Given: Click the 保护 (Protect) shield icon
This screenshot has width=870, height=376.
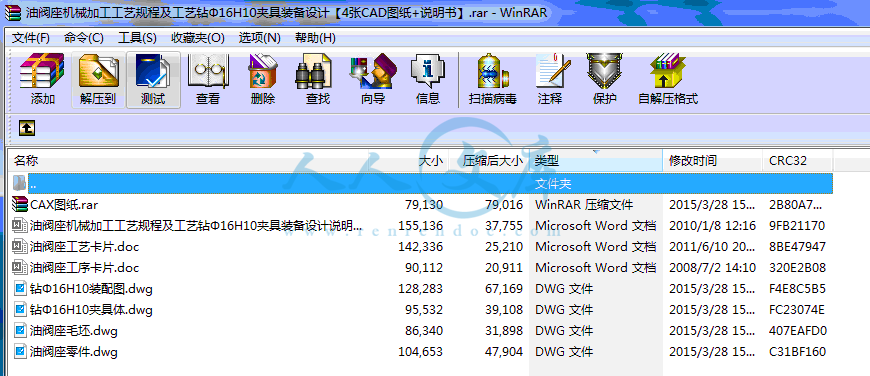Looking at the screenshot, I should pyautogui.click(x=604, y=71).
